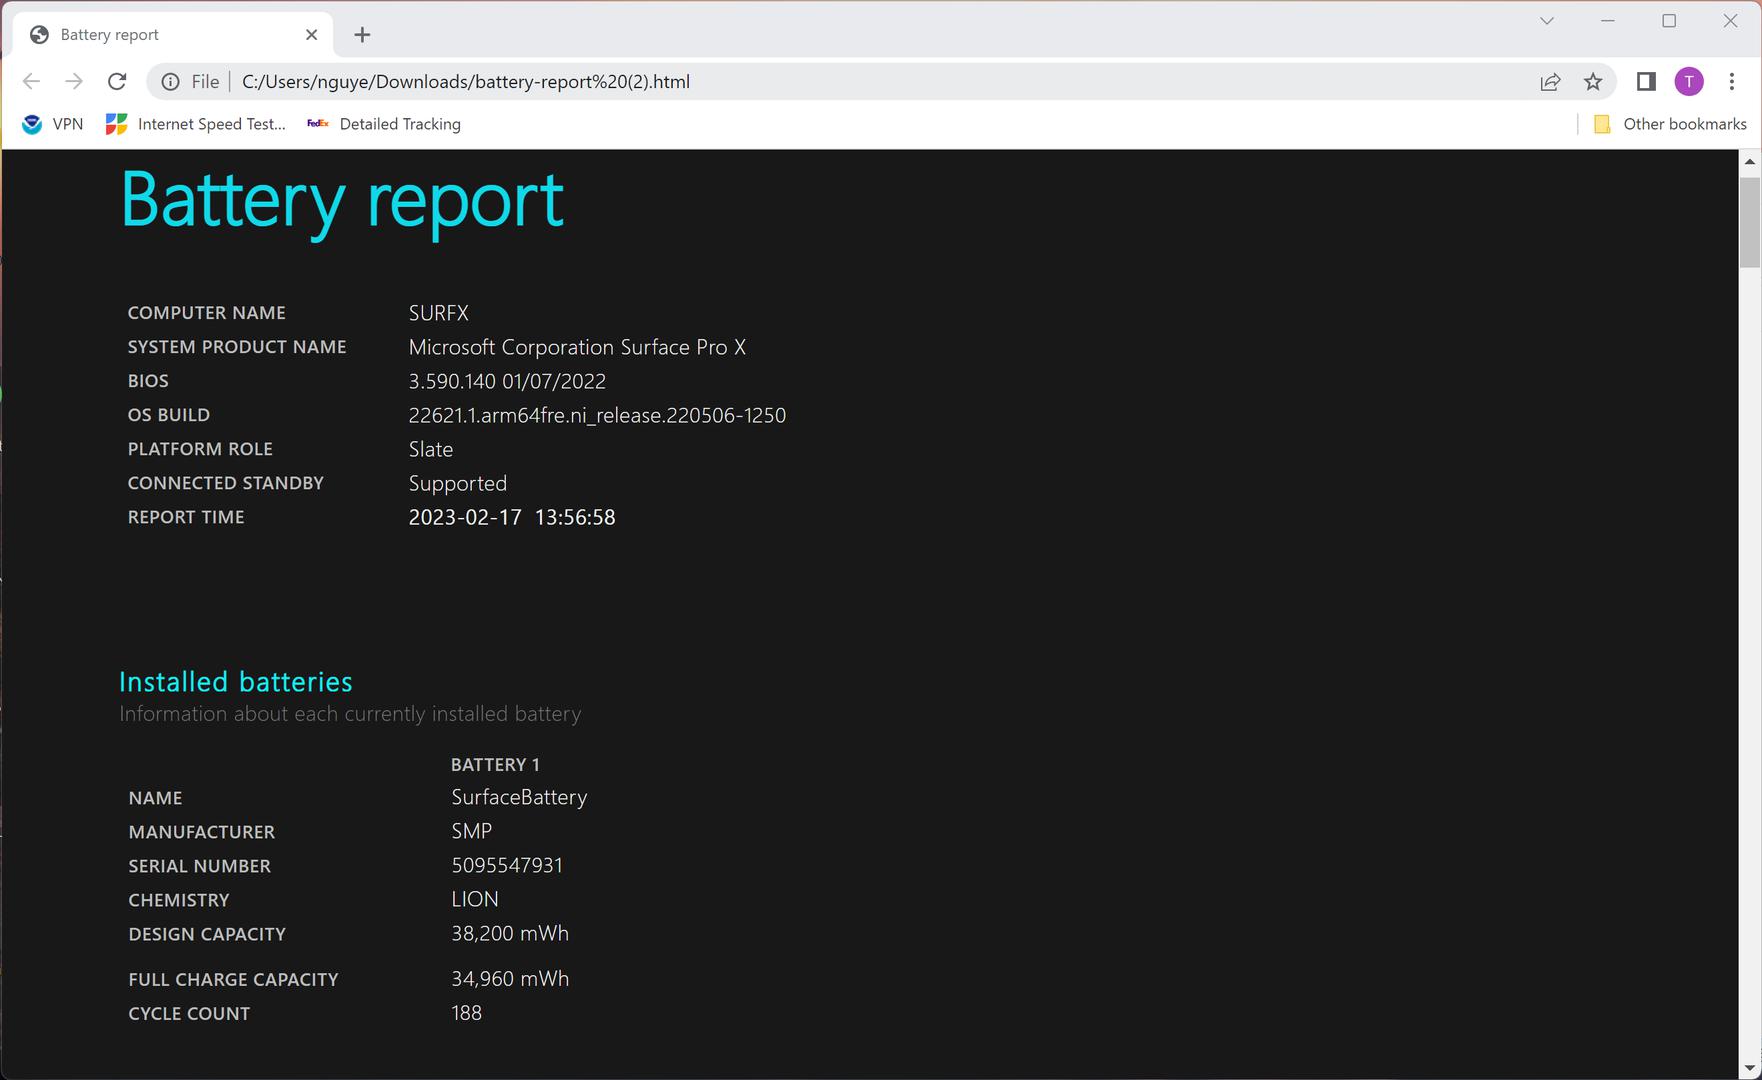Click cycle count value 188
Image resolution: width=1762 pixels, height=1080 pixels.
tap(467, 1013)
